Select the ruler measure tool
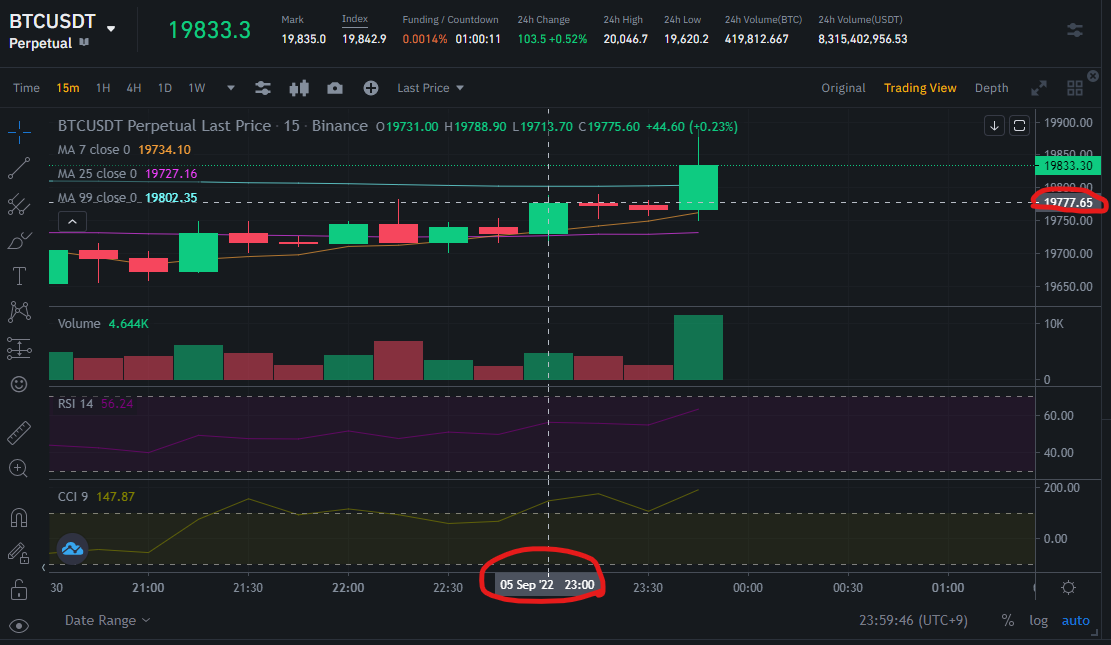The image size is (1111, 645). tap(19, 432)
